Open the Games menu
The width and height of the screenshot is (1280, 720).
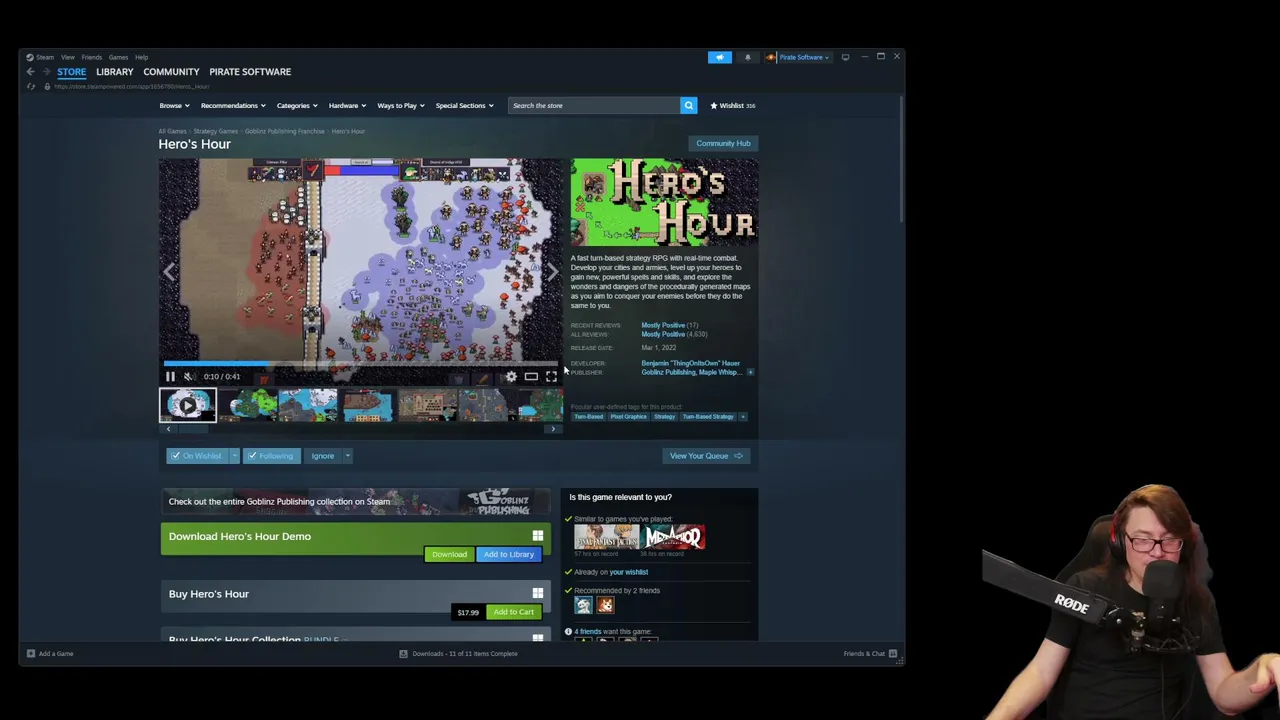click(118, 57)
